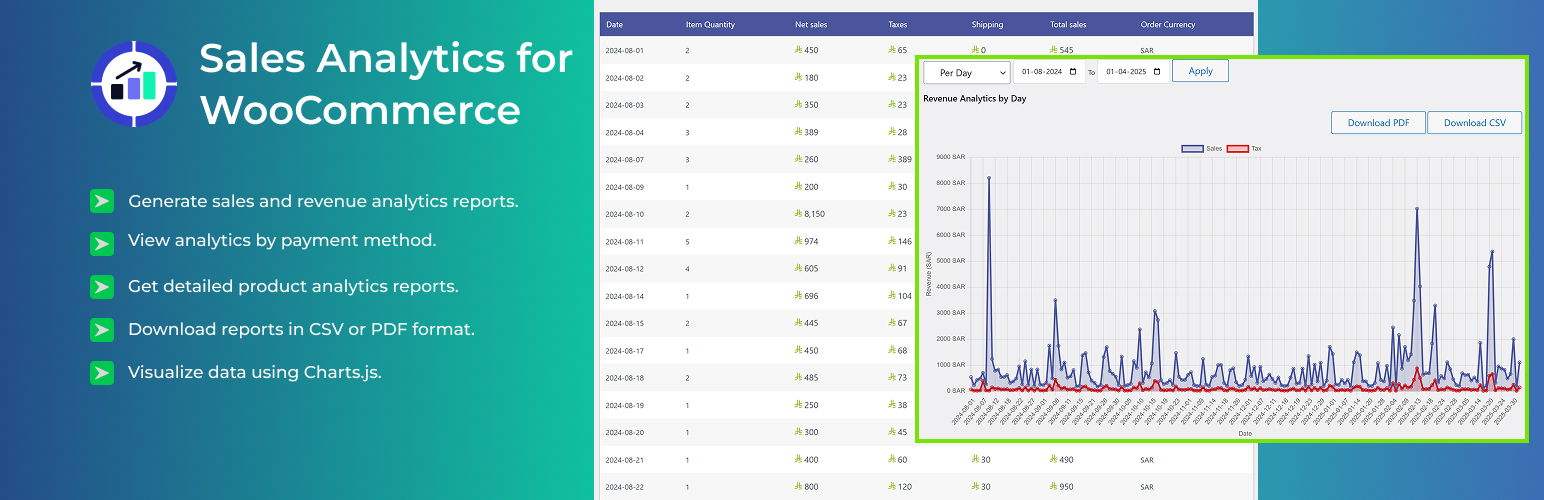Viewport: 1544px width, 500px height.
Task: Click the start date field showing 01-08-2024
Action: [x=1049, y=72]
